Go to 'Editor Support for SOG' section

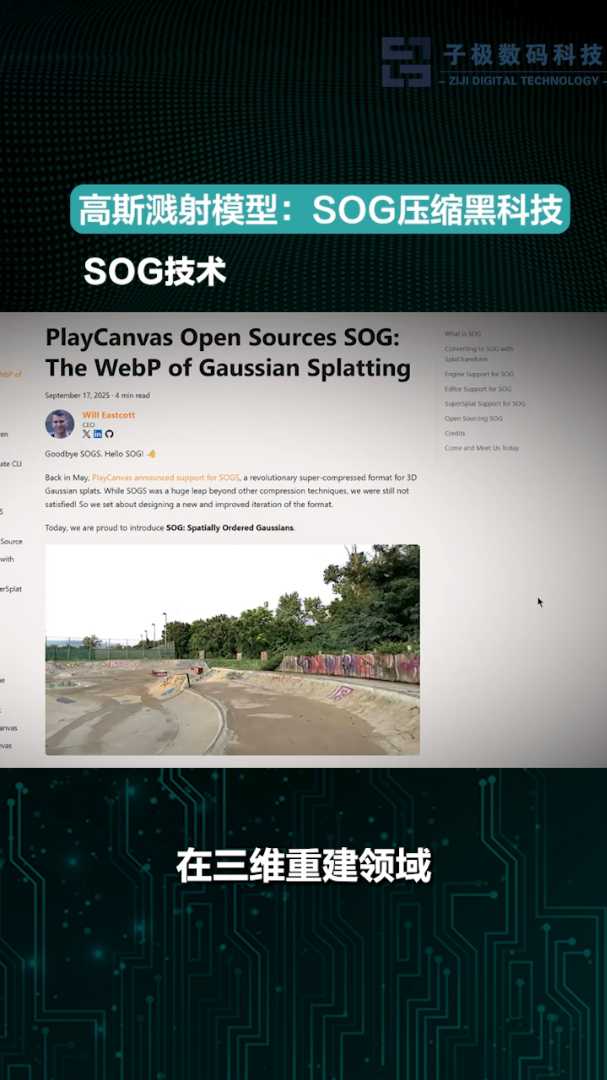tap(477, 389)
